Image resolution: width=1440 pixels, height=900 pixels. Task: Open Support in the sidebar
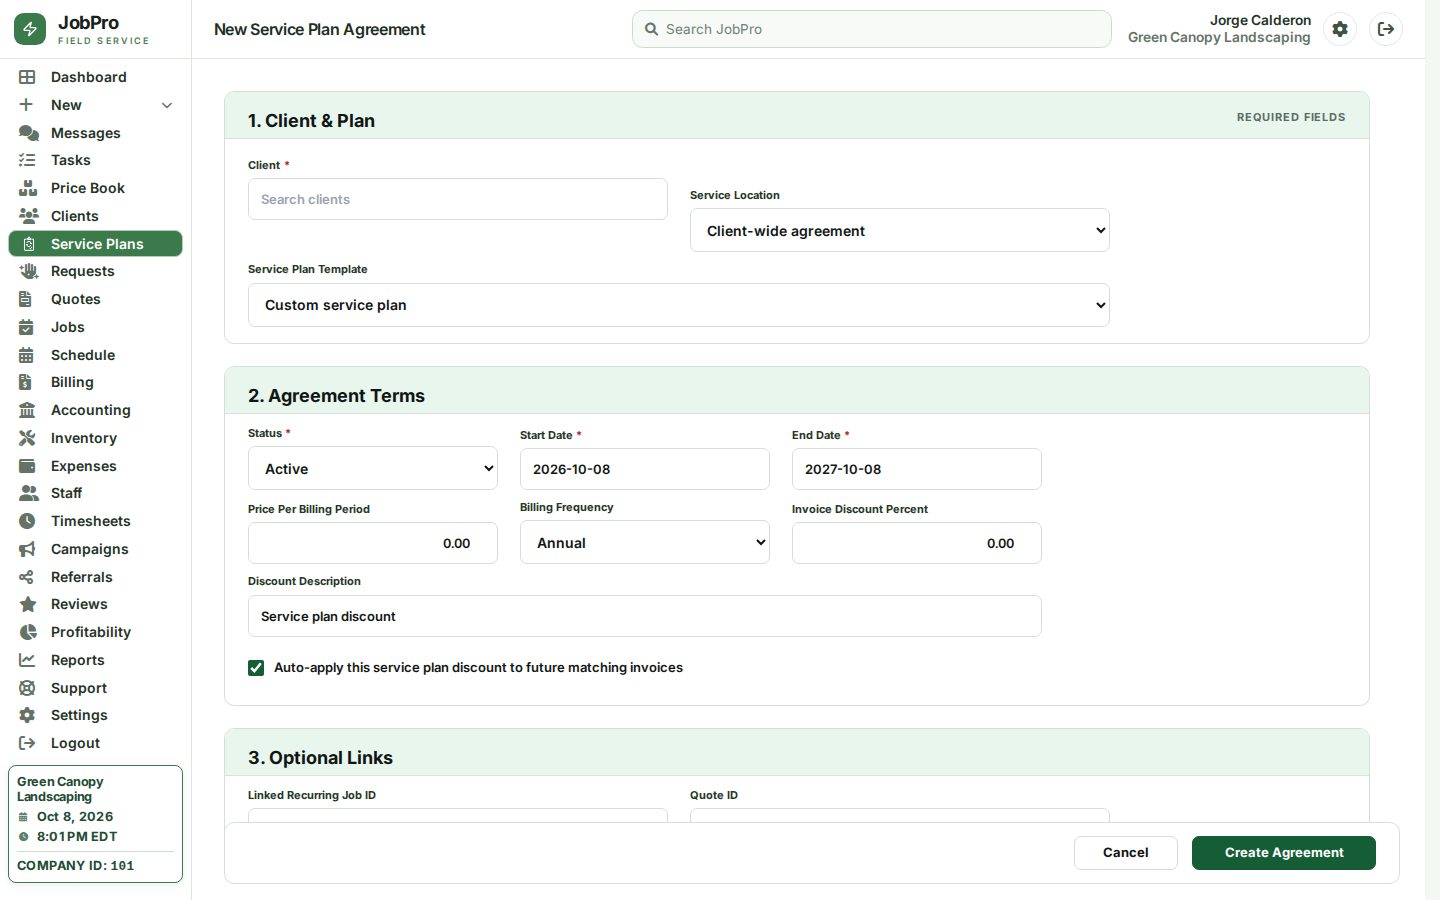[96, 688]
